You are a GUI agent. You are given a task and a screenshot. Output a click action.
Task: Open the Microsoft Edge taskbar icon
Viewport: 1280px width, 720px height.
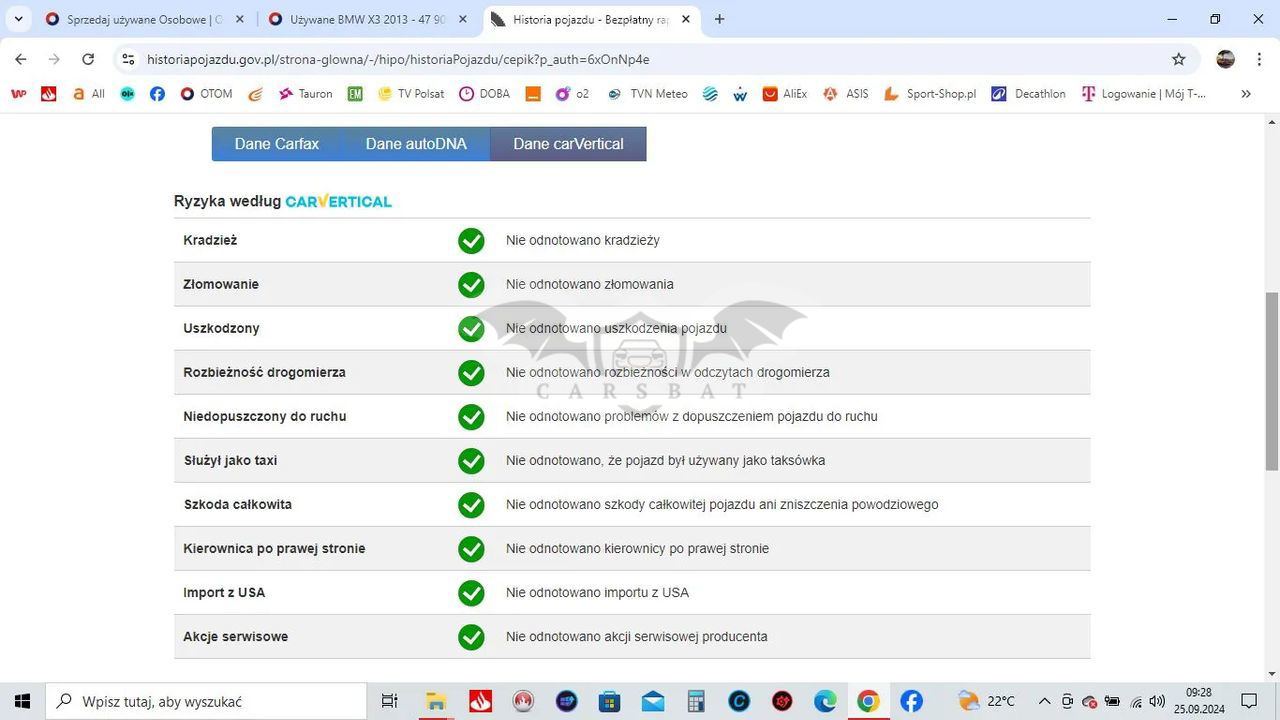pos(825,701)
